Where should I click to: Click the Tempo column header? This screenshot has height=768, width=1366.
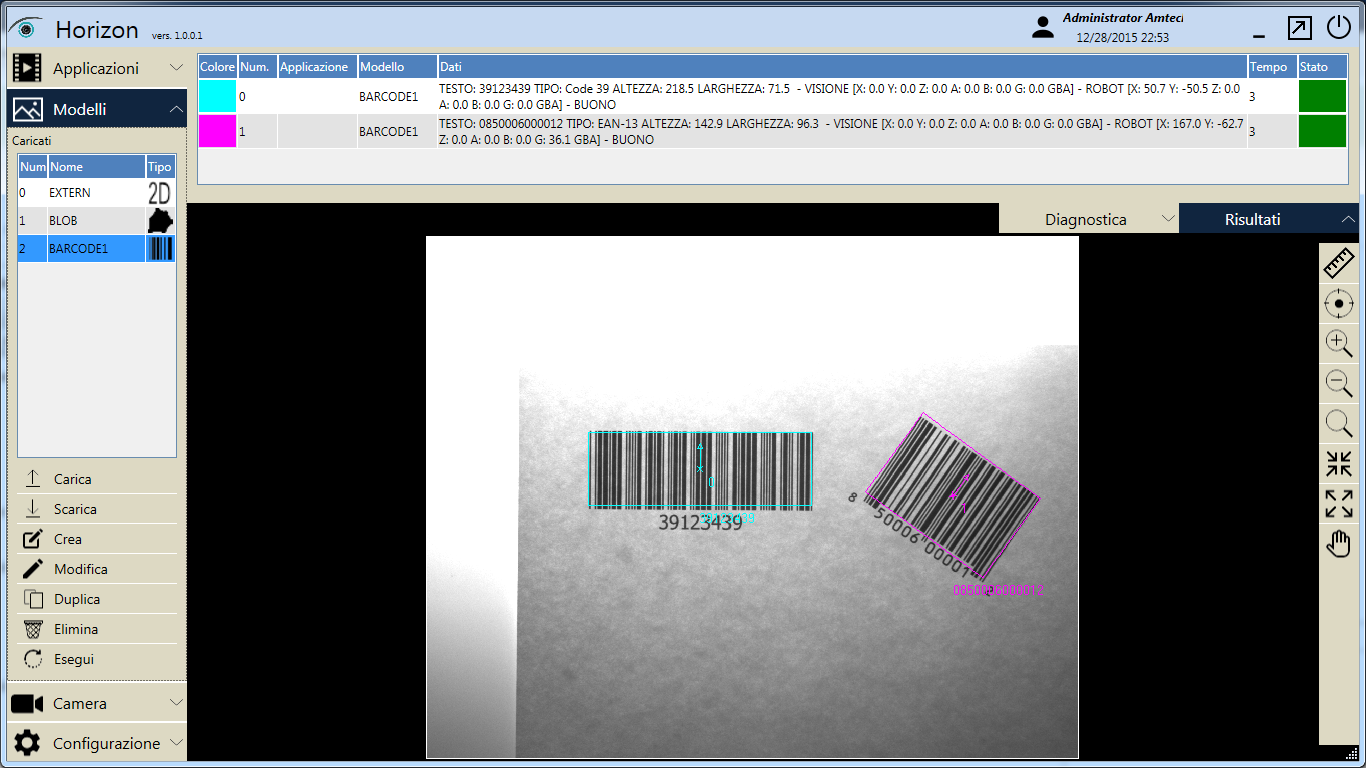(1272, 67)
